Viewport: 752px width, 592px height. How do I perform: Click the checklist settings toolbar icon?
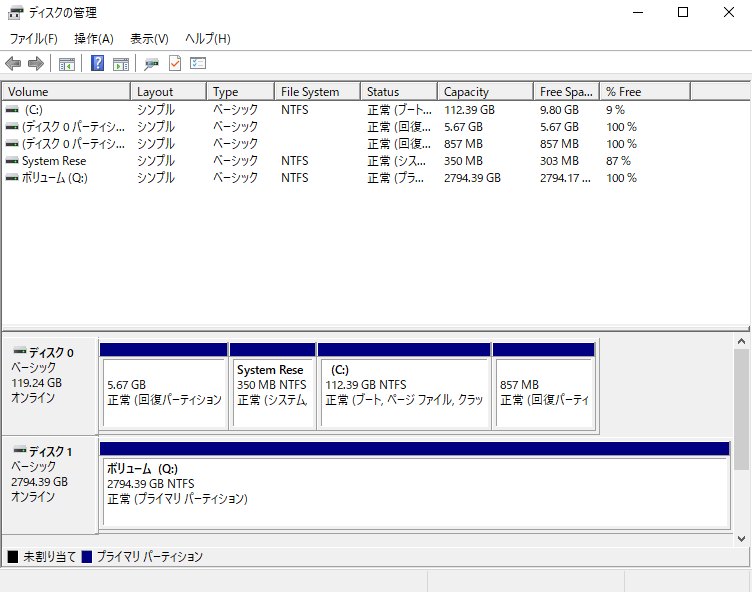tap(198, 64)
